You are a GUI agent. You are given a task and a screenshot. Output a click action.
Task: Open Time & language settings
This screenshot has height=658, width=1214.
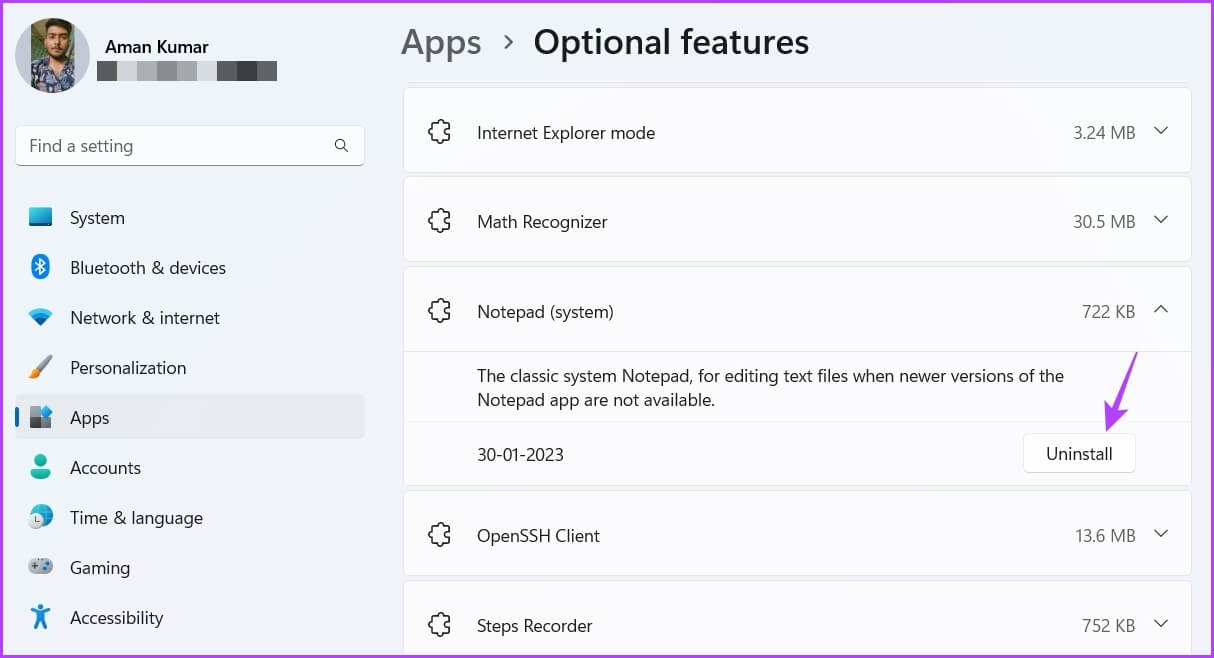(190, 517)
